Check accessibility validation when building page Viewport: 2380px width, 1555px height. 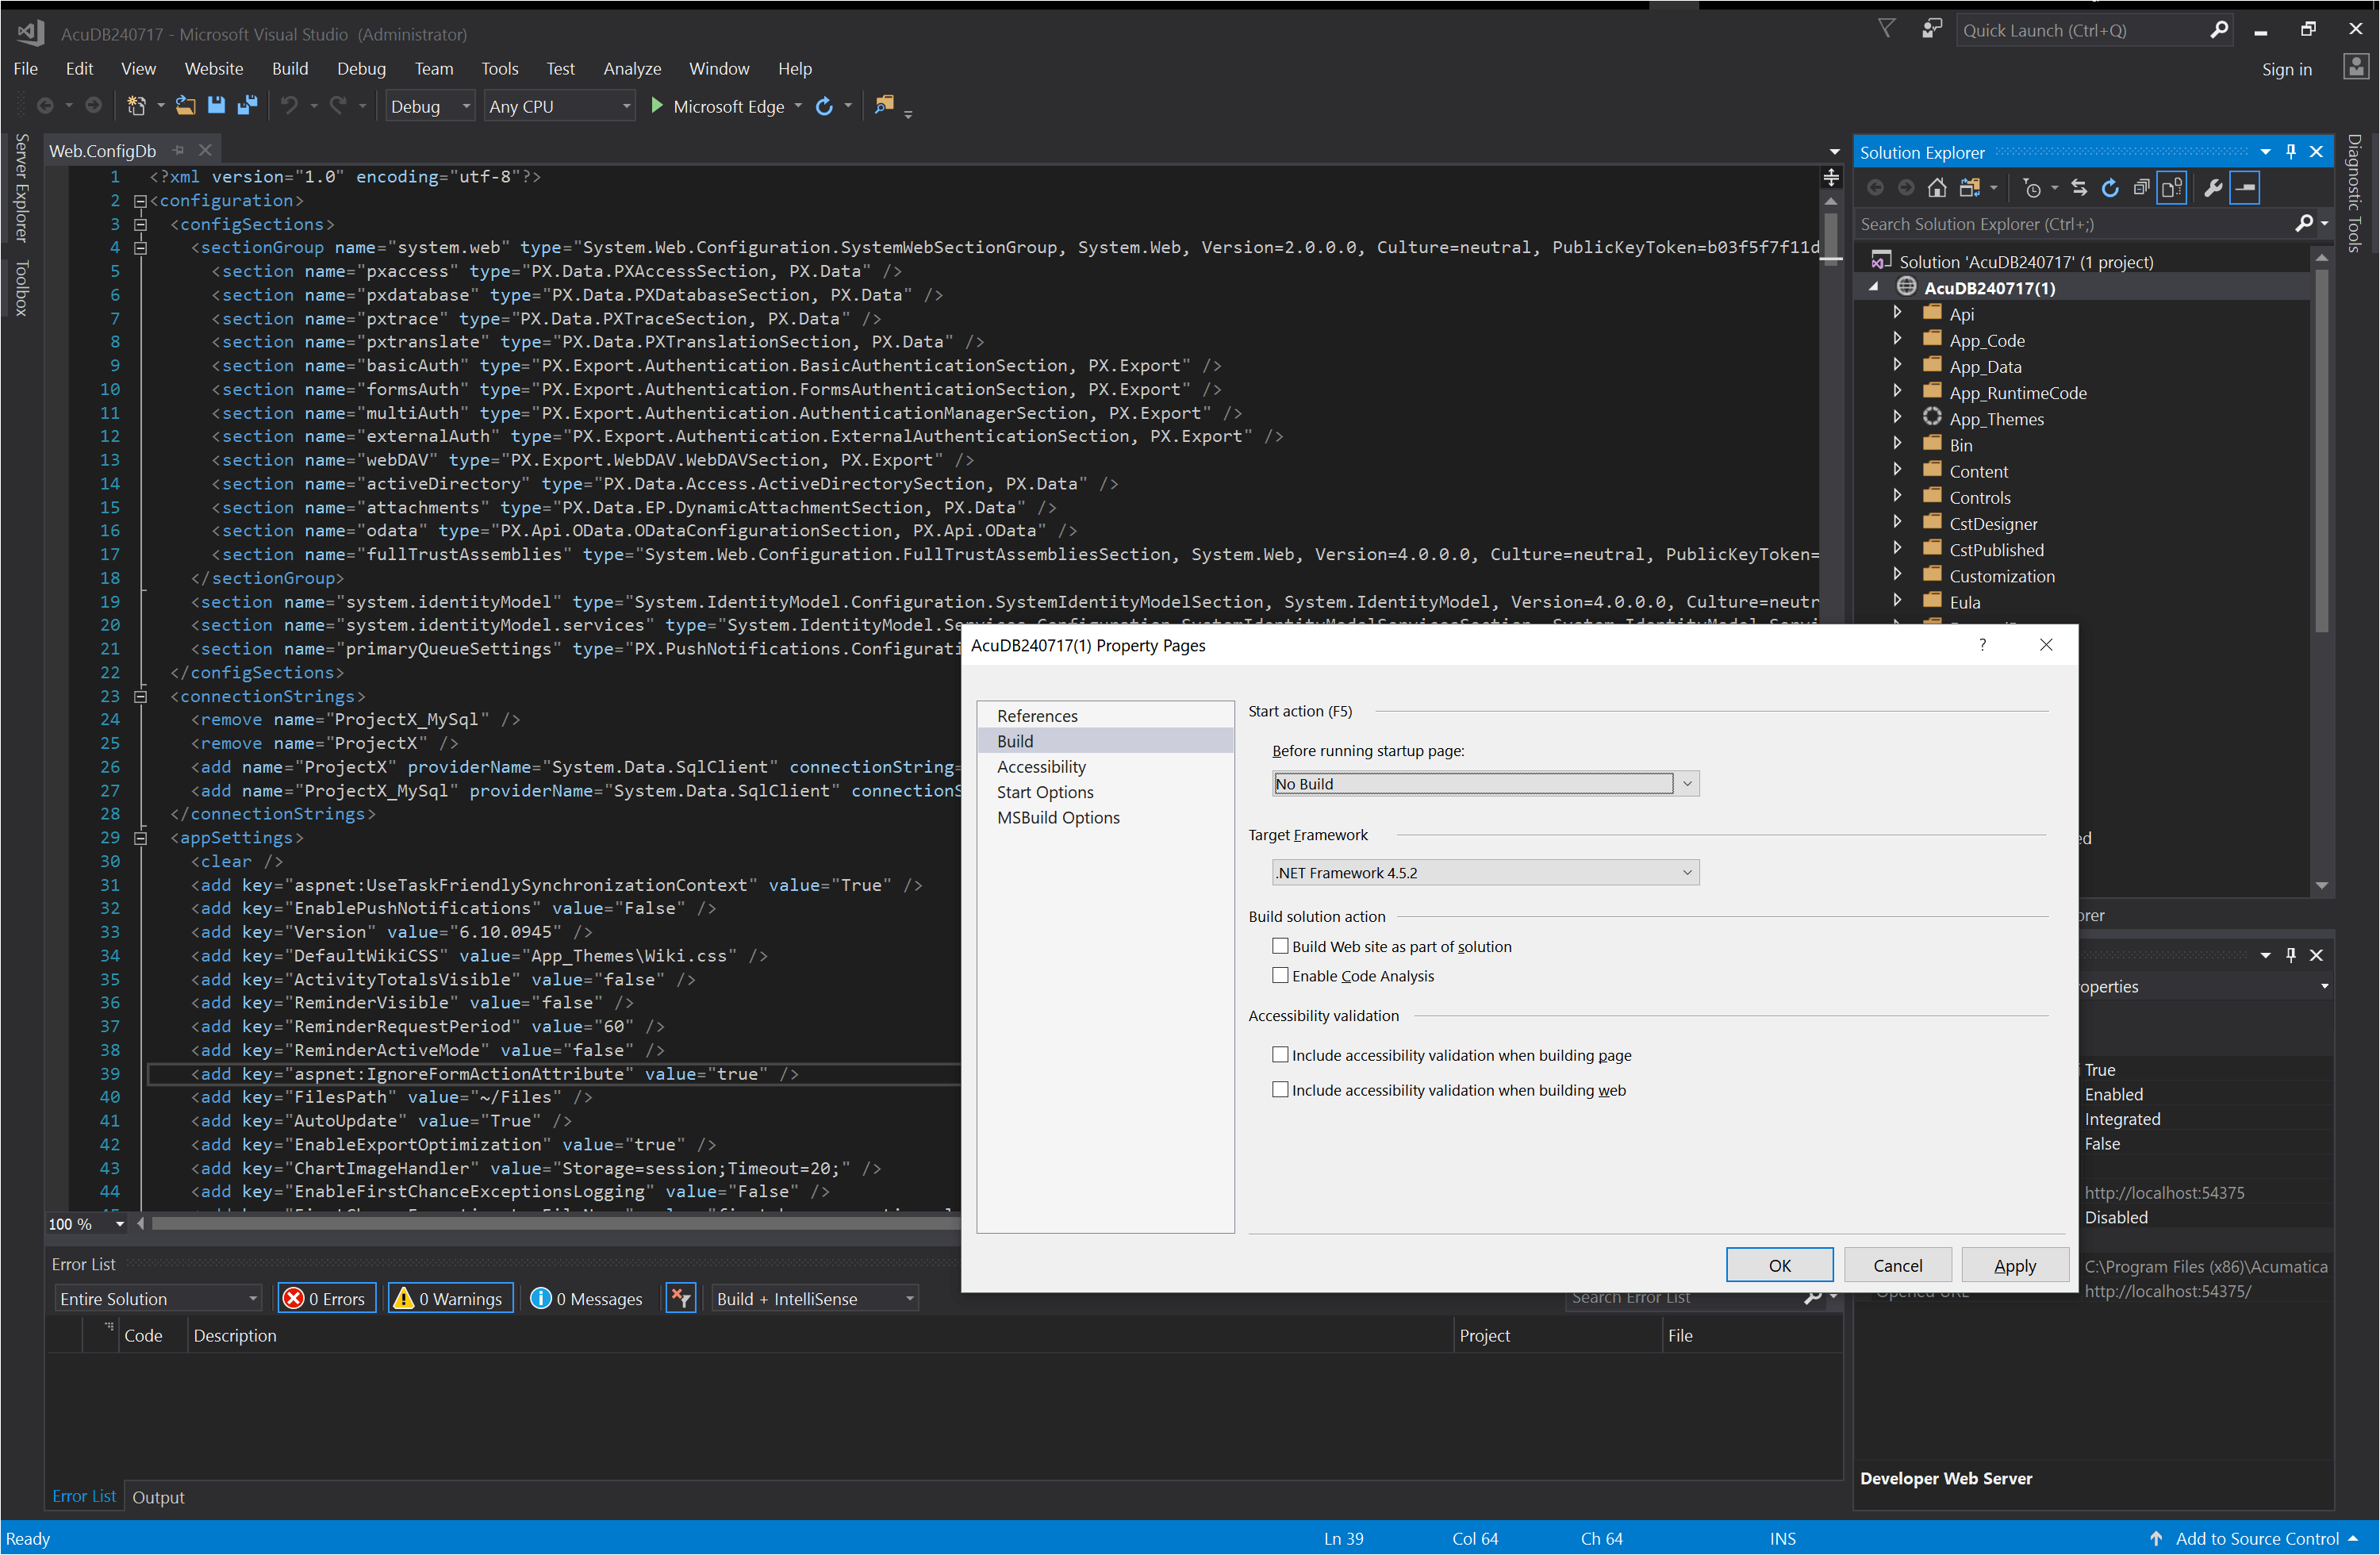coord(1280,1054)
